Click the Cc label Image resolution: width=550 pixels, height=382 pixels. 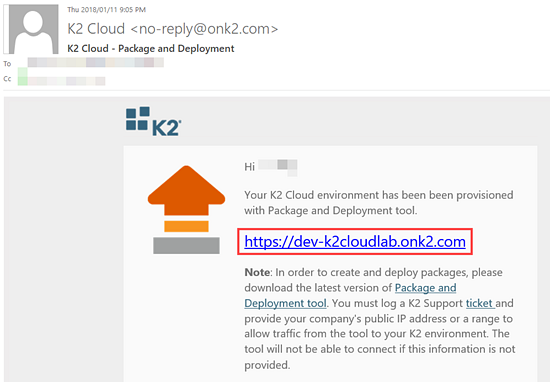coord(7,79)
